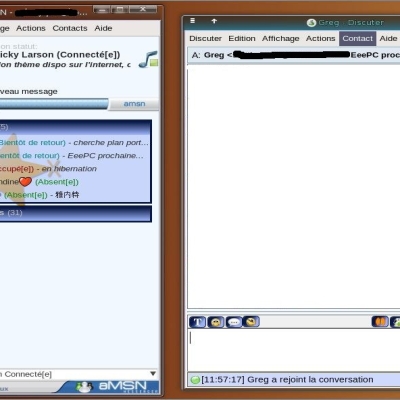Viewport: 400px width, 400px height.
Task: Select contact with 'cherche plan port…' message
Action: pyautogui.click(x=75, y=143)
